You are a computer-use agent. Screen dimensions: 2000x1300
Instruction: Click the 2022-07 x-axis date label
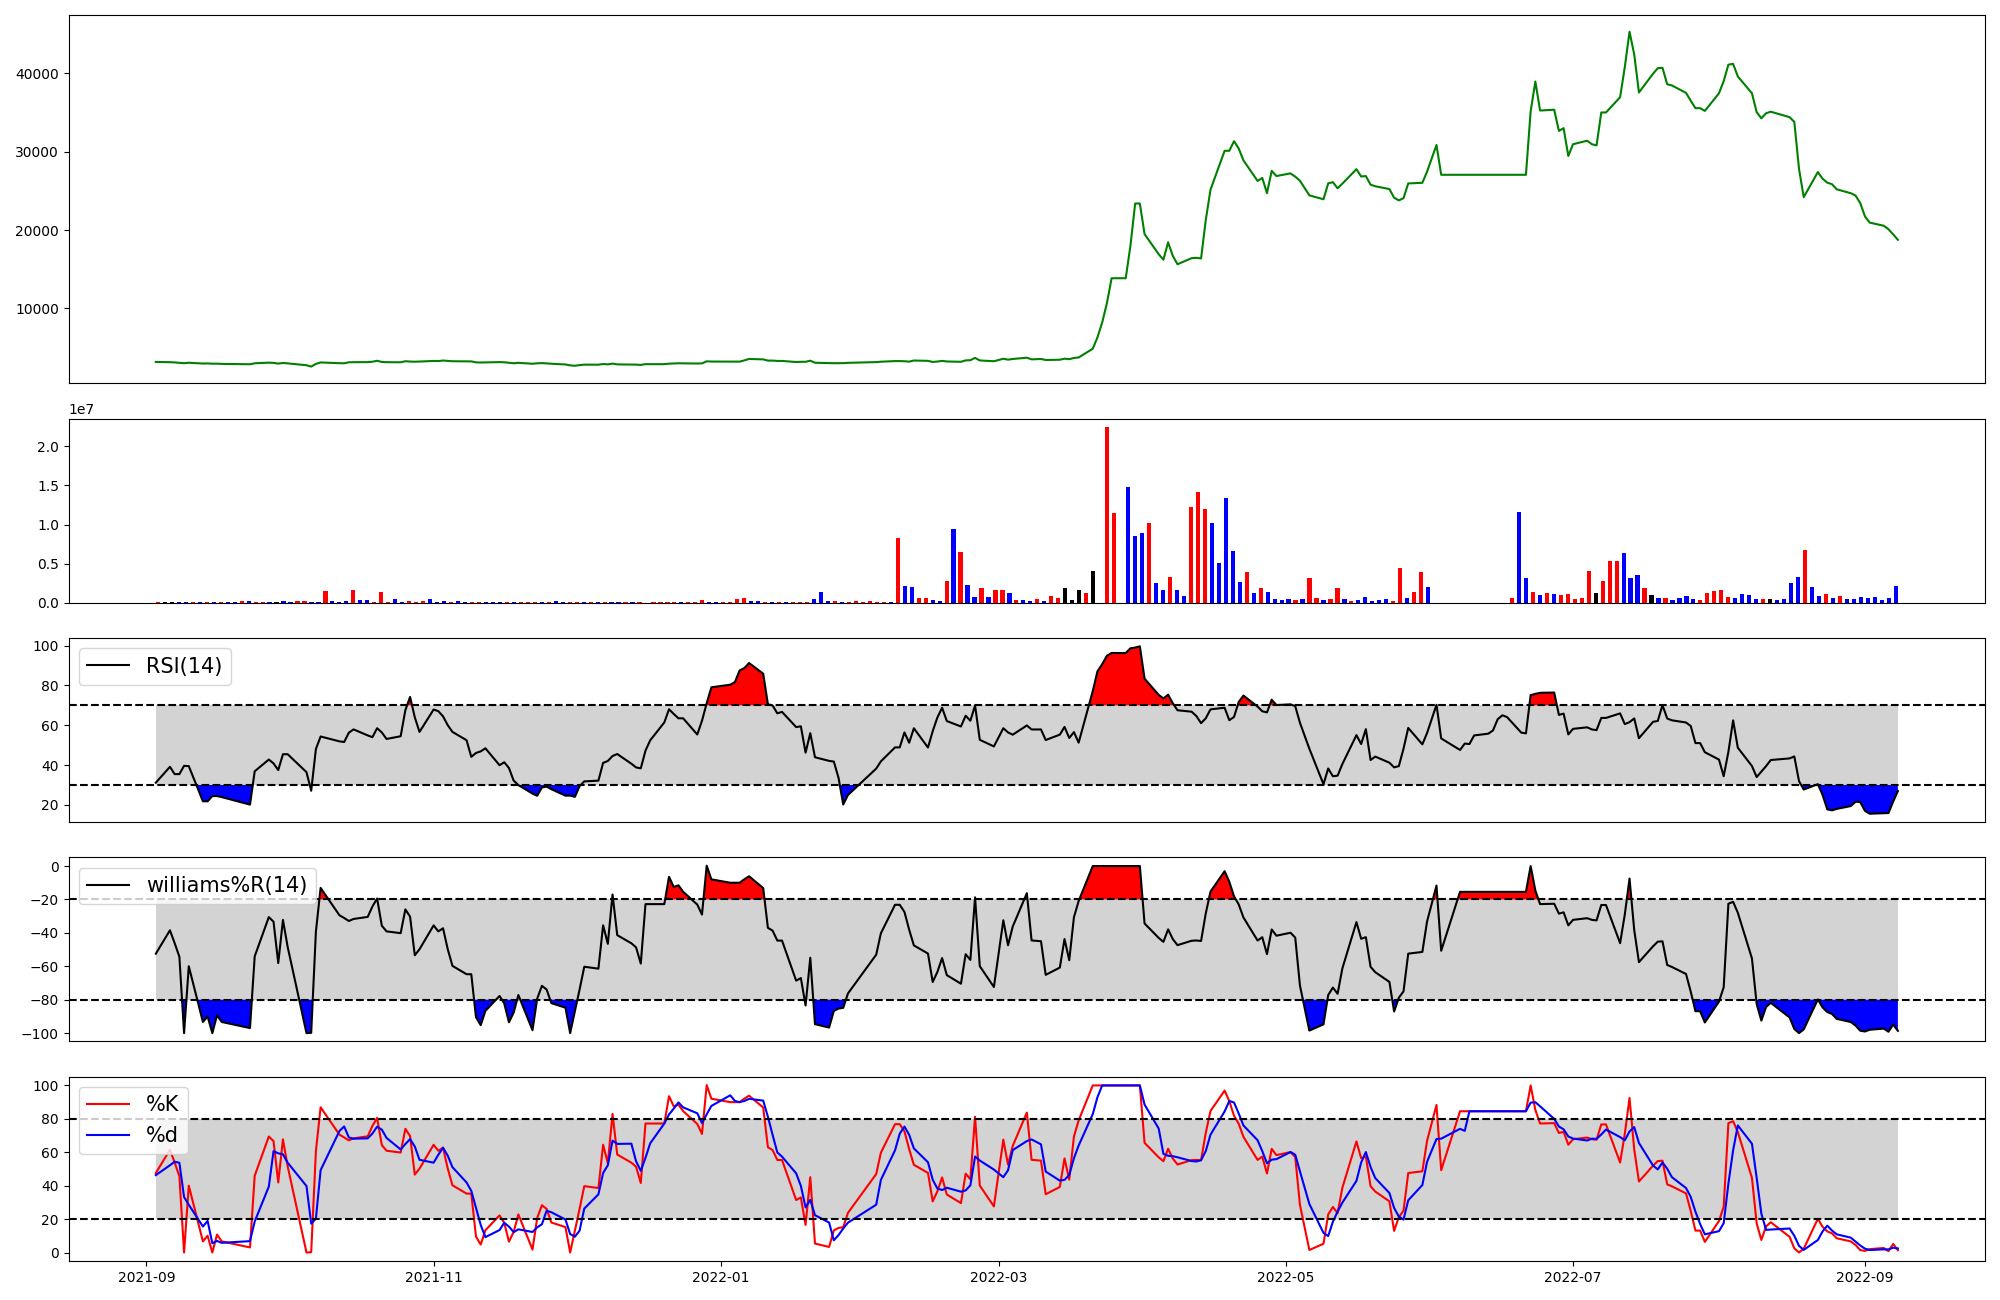[1573, 1277]
